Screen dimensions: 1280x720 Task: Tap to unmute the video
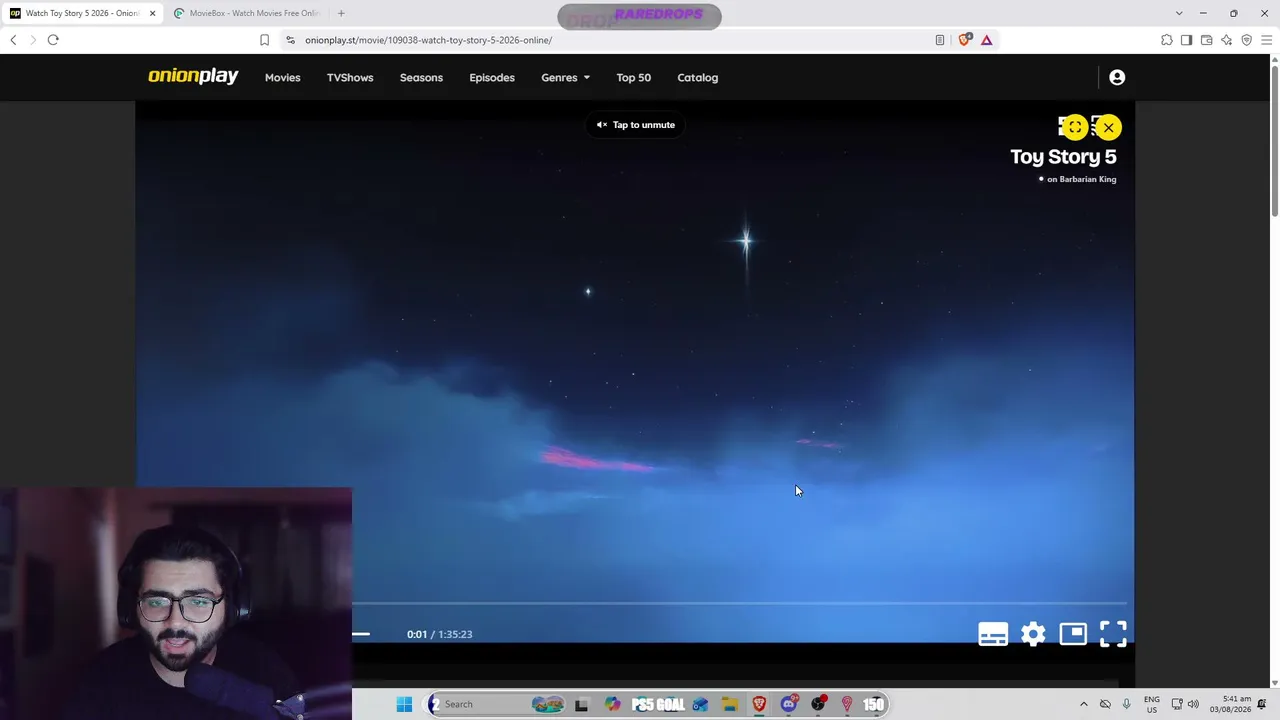(636, 125)
